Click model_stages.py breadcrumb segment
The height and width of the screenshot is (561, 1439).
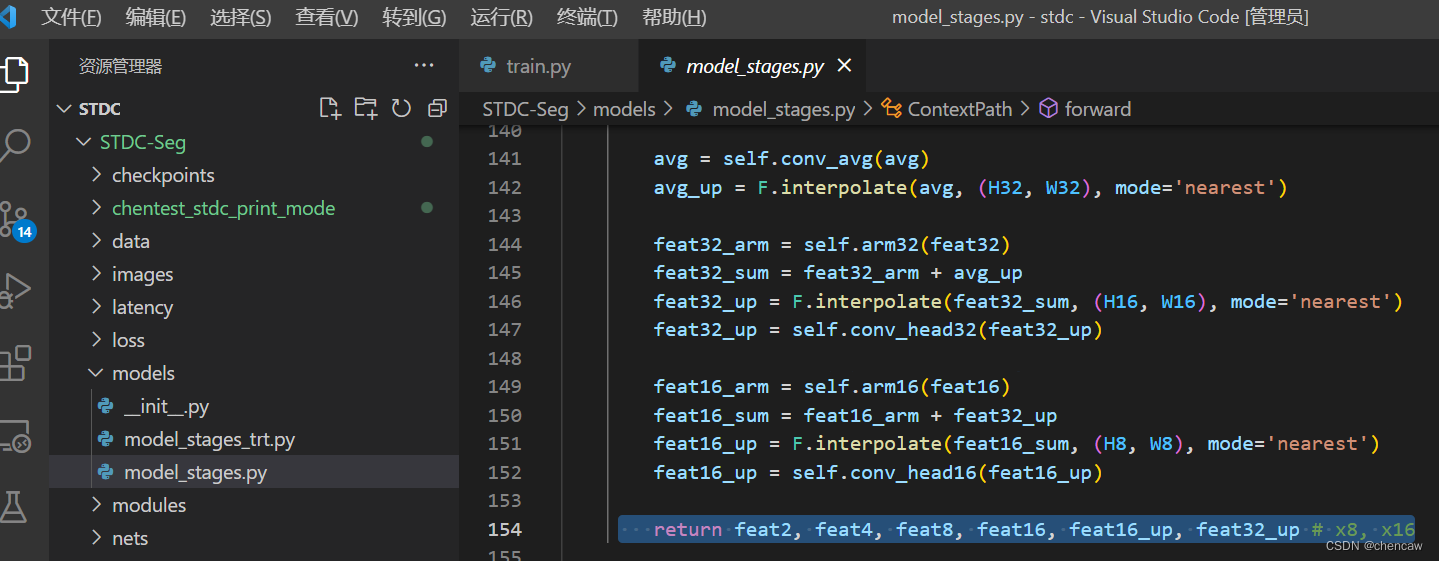784,109
